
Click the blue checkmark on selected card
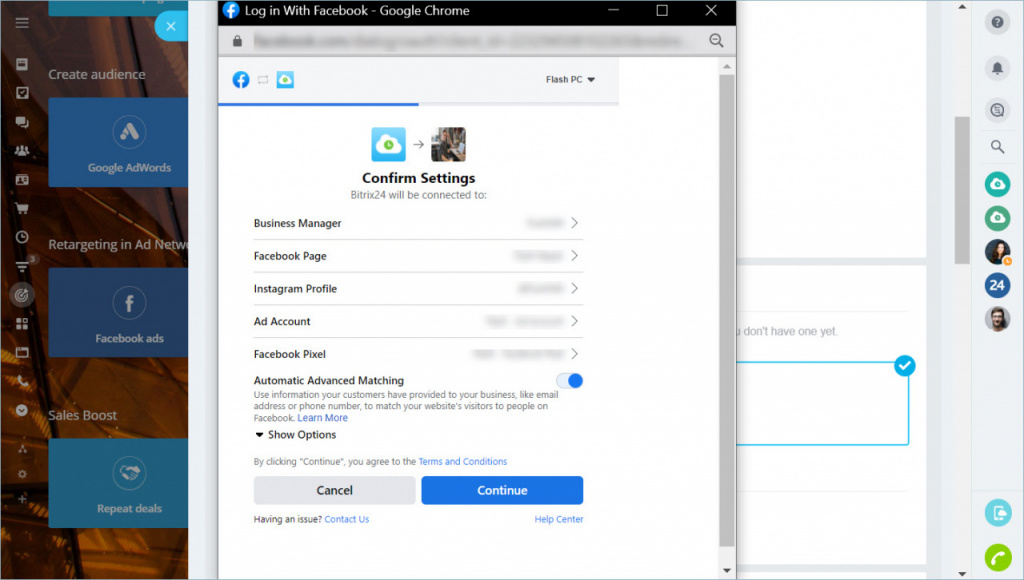tap(904, 366)
